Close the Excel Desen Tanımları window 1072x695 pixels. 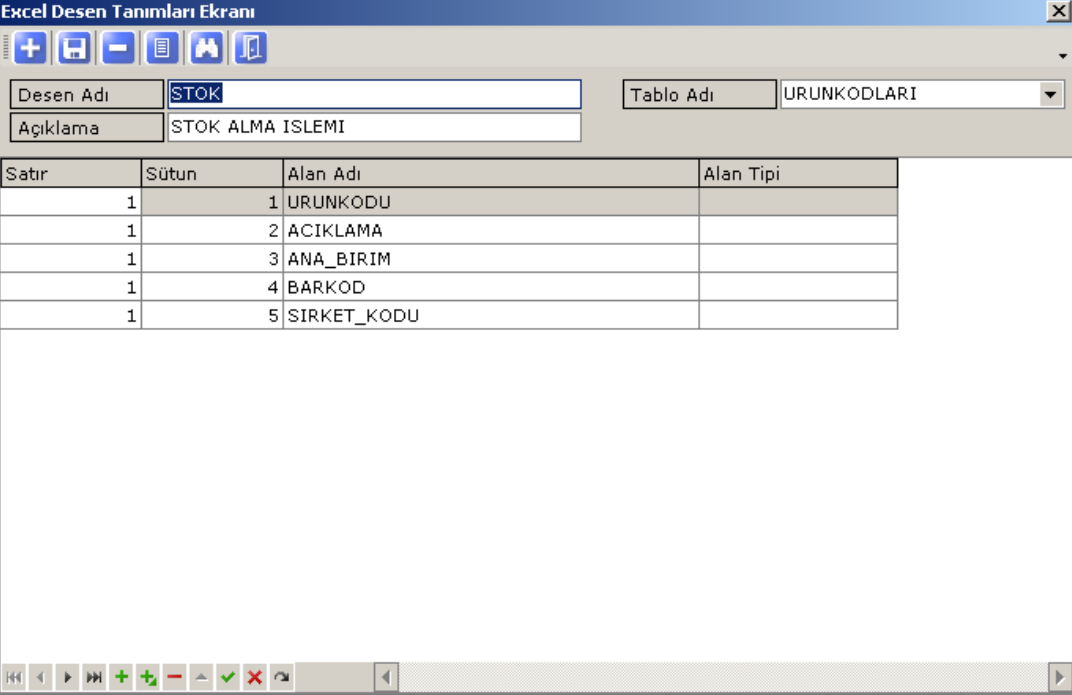[x=1058, y=12]
